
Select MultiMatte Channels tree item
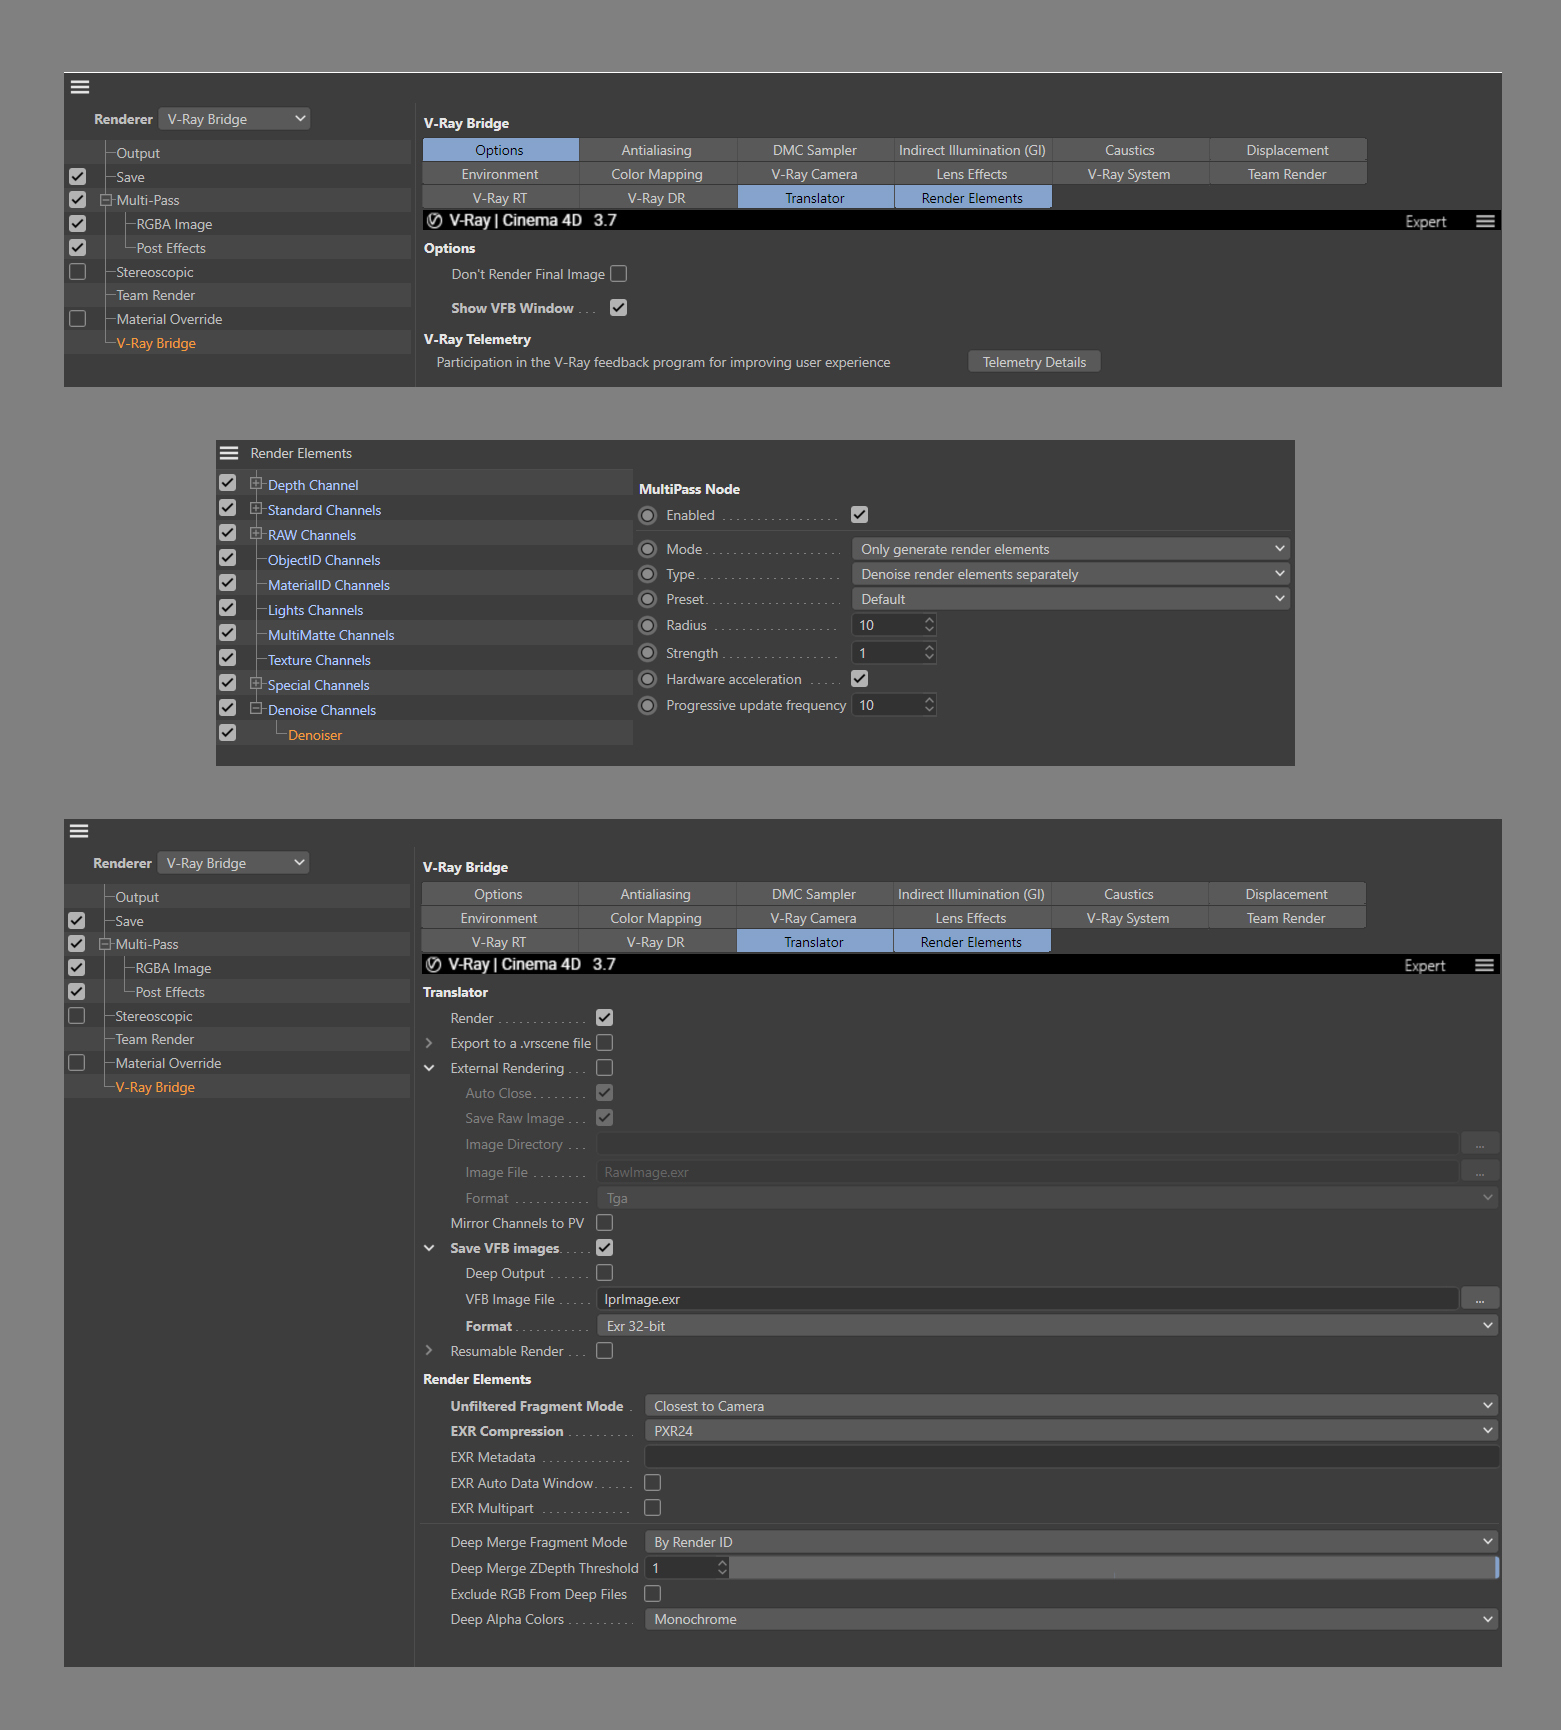(x=331, y=635)
